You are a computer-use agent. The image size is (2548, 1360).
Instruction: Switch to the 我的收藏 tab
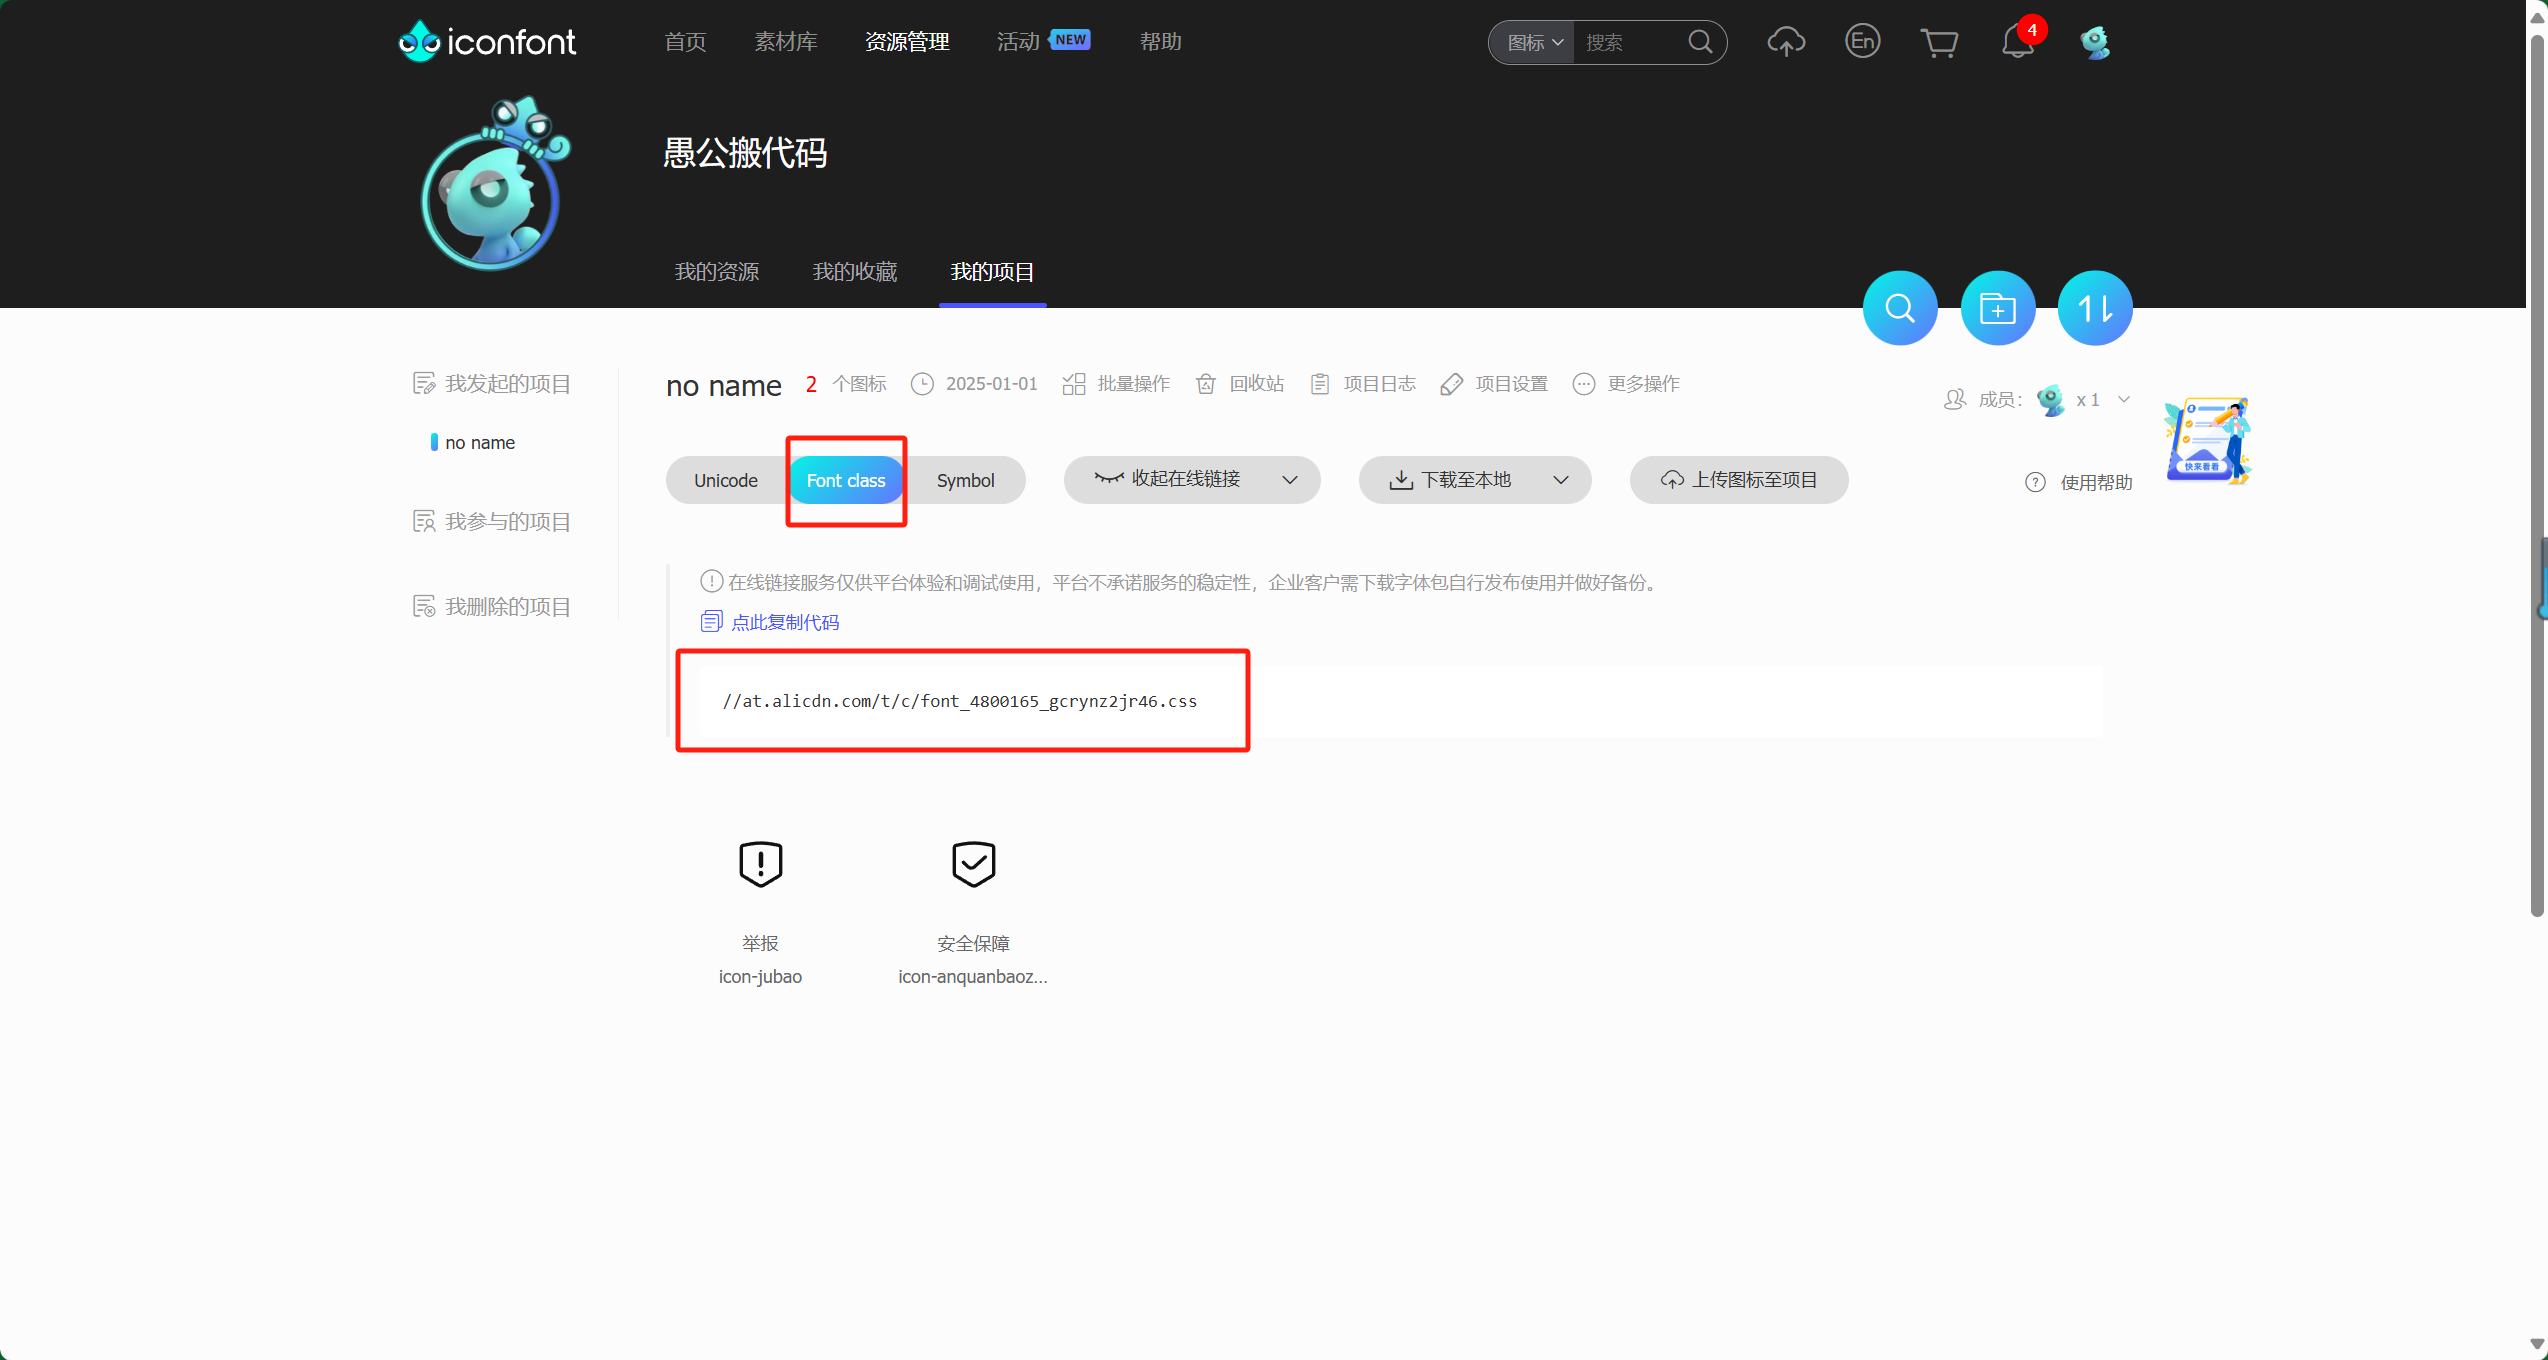click(854, 271)
